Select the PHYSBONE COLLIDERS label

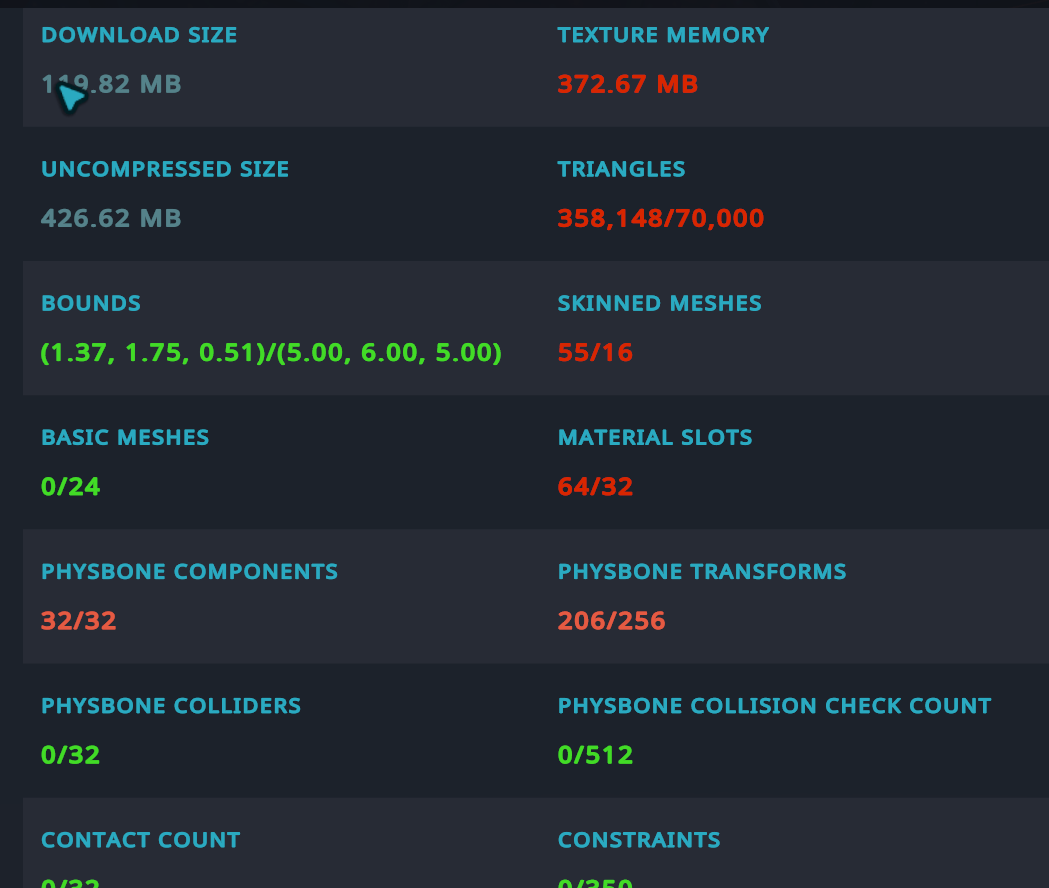click(171, 706)
